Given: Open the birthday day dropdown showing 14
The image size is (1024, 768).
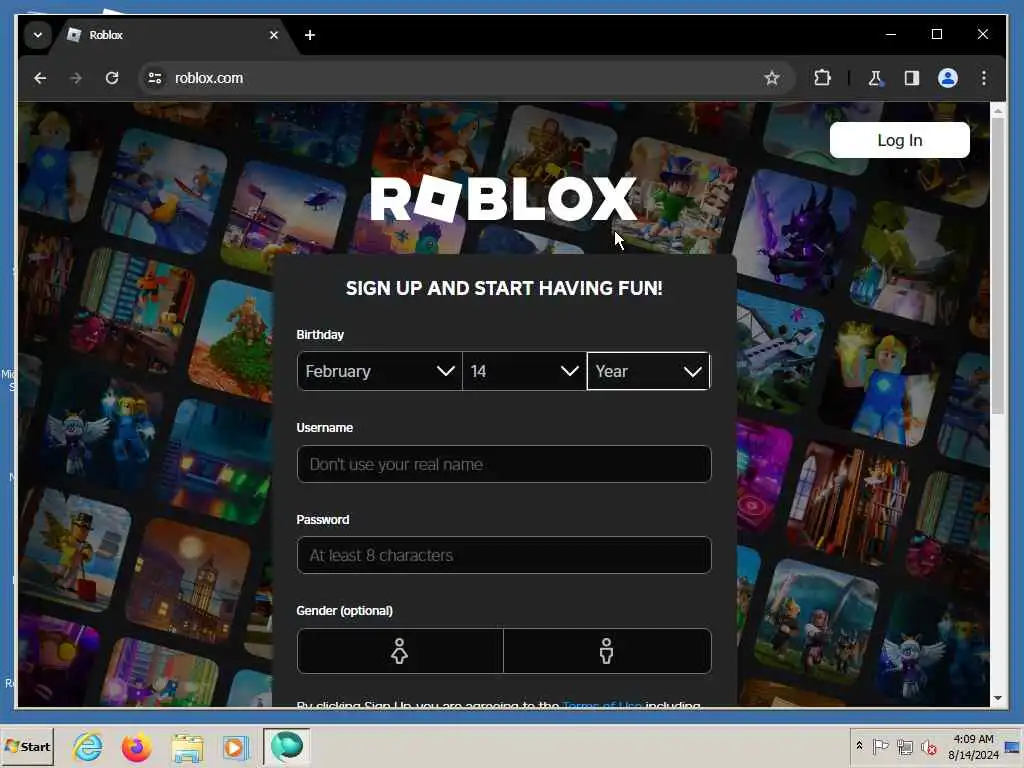Looking at the screenshot, I should 524,371.
